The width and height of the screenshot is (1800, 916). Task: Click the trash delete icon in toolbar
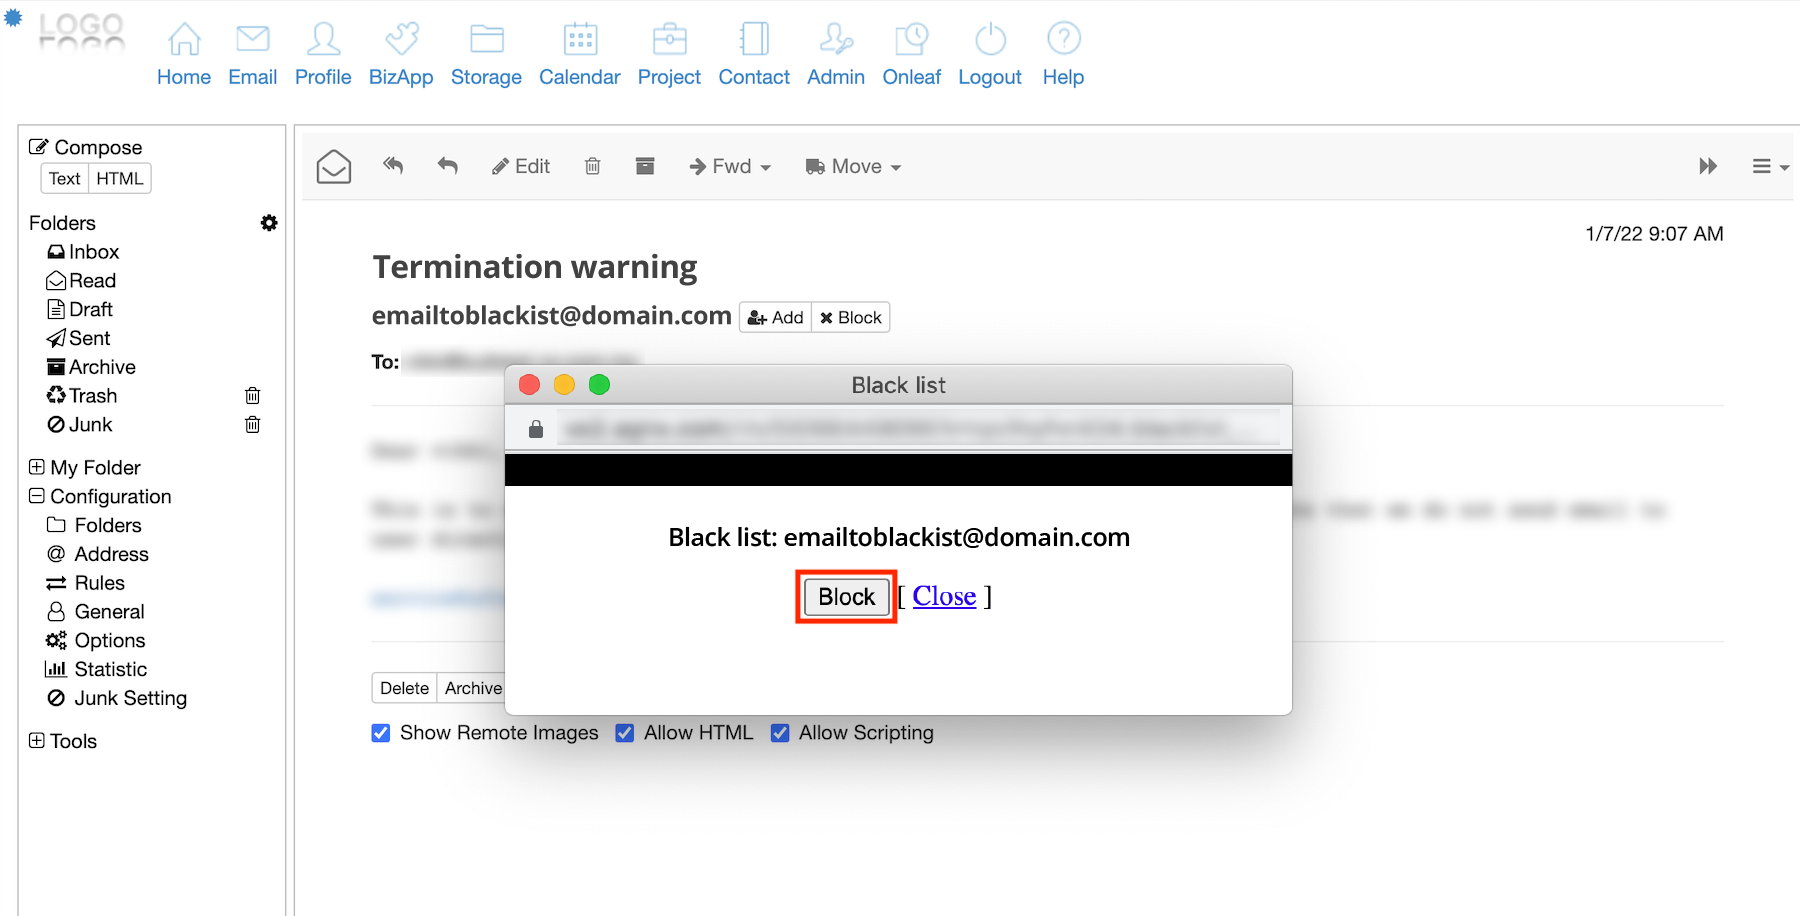pos(592,166)
